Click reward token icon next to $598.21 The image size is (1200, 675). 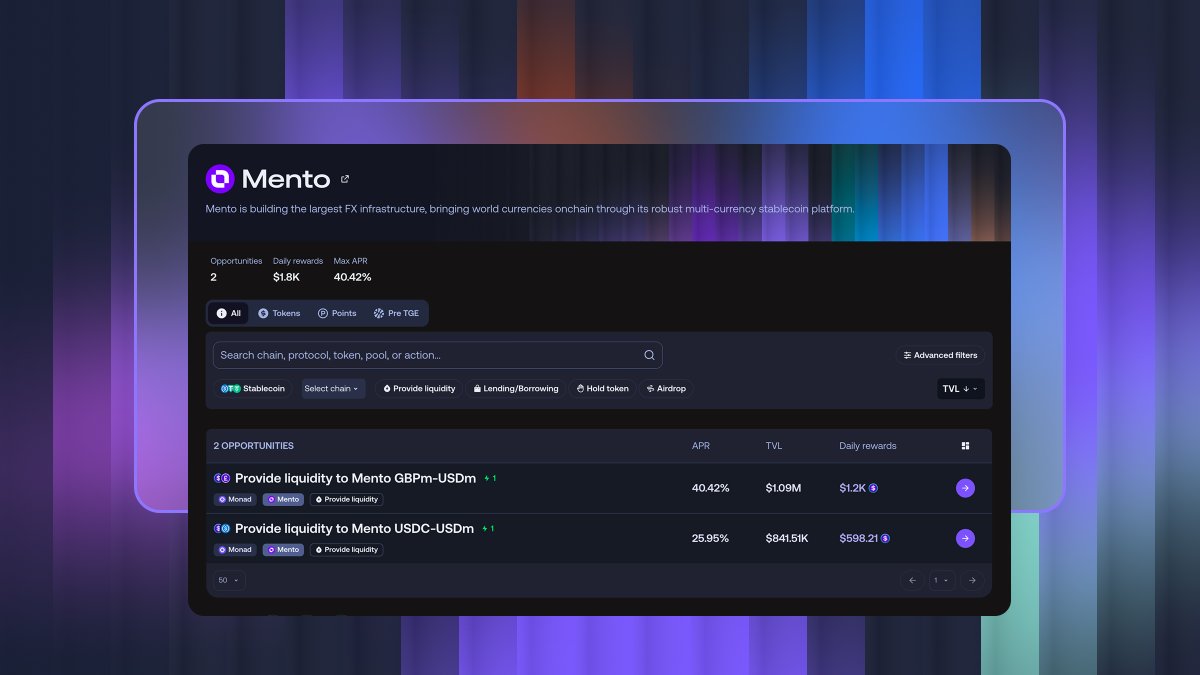tap(885, 538)
